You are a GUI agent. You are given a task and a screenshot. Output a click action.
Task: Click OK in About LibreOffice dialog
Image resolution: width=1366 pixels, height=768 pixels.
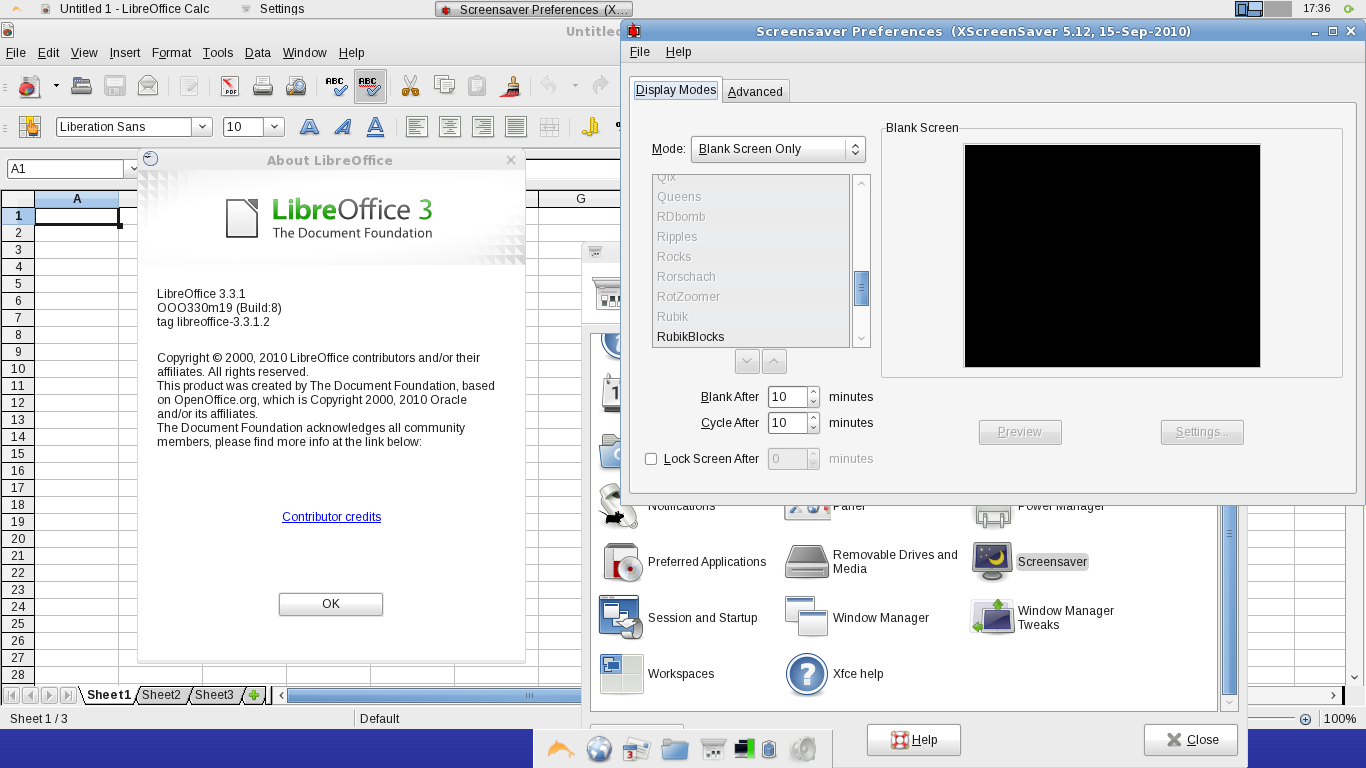[331, 604]
